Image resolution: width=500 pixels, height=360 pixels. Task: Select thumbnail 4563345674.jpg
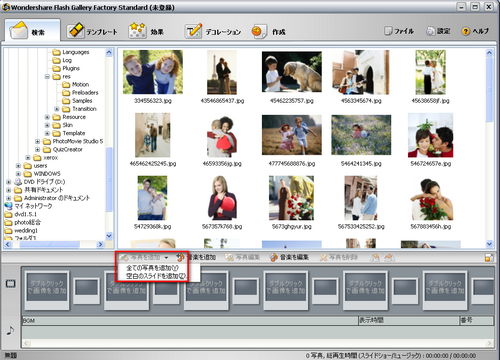point(361,72)
